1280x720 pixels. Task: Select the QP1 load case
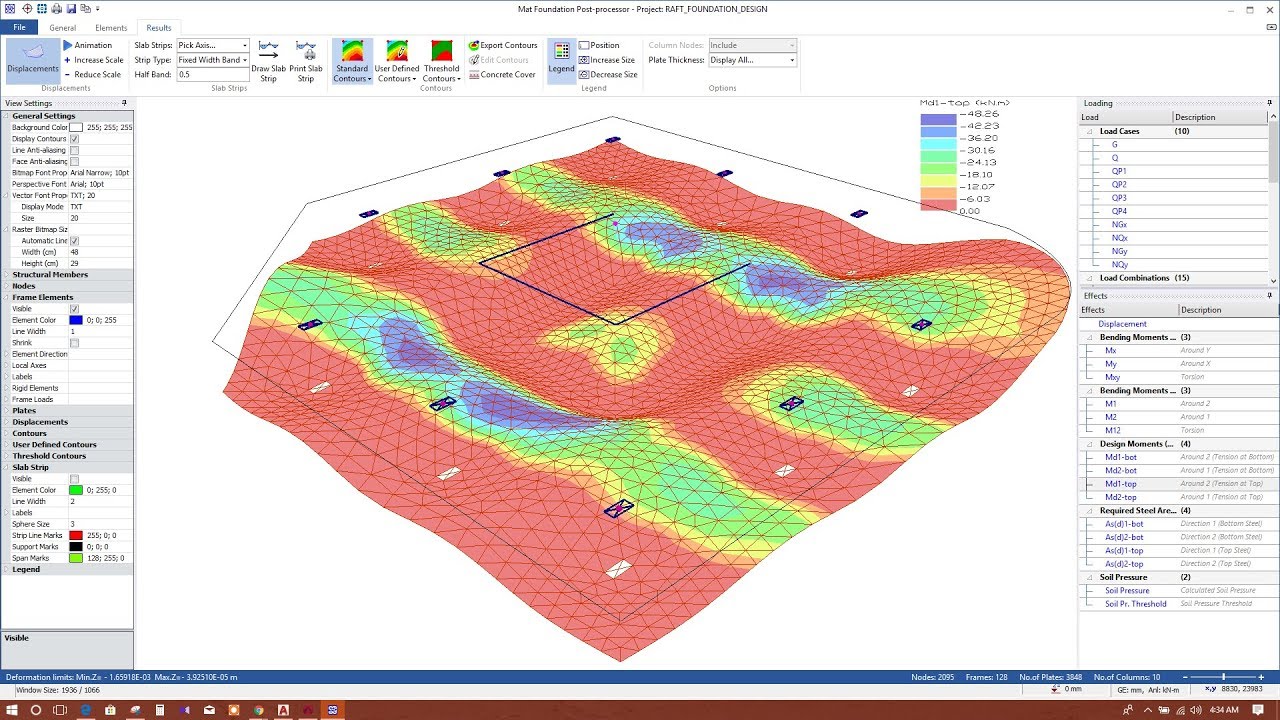pos(1118,171)
